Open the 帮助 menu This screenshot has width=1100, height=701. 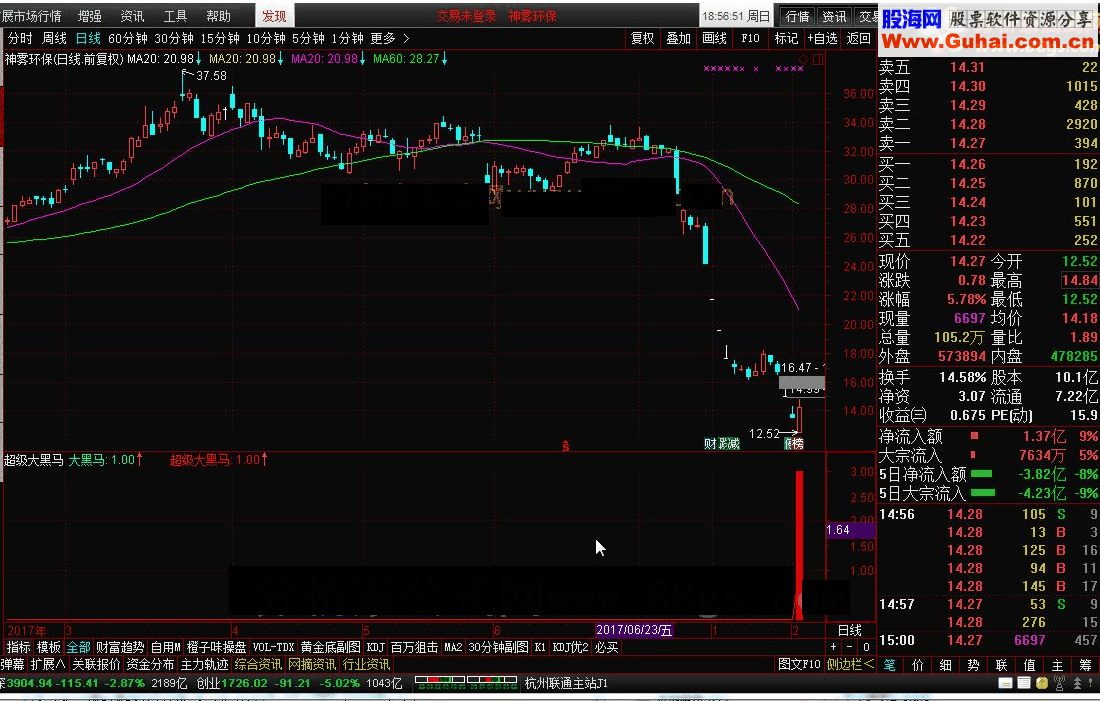pyautogui.click(x=218, y=15)
